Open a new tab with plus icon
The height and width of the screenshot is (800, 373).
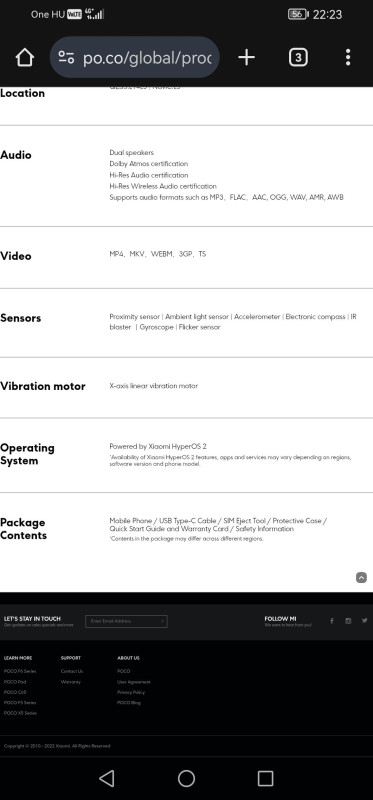coord(246,57)
